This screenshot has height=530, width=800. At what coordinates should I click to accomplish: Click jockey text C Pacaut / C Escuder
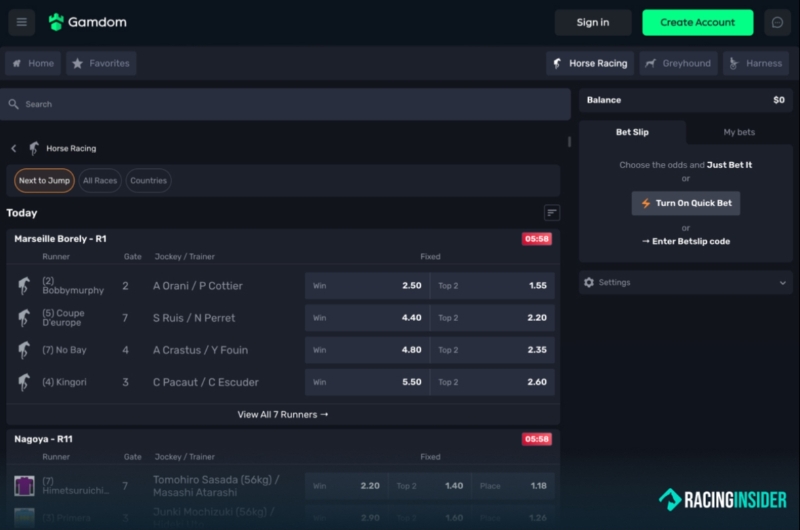[x=206, y=382]
